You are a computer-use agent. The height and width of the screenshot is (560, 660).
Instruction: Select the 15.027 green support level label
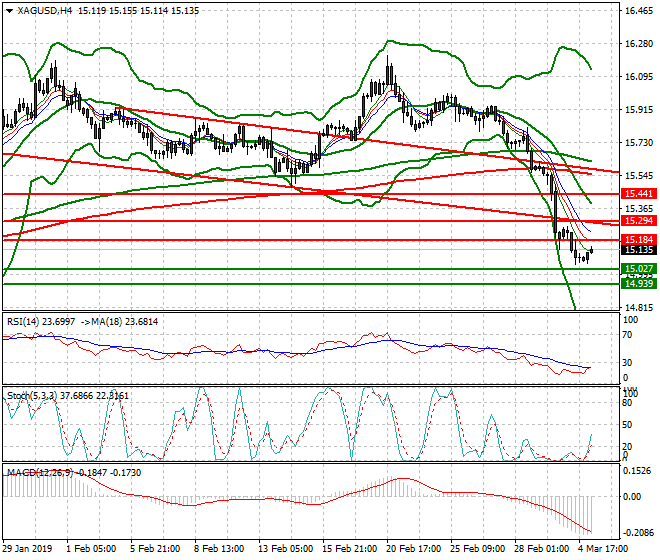click(x=639, y=269)
